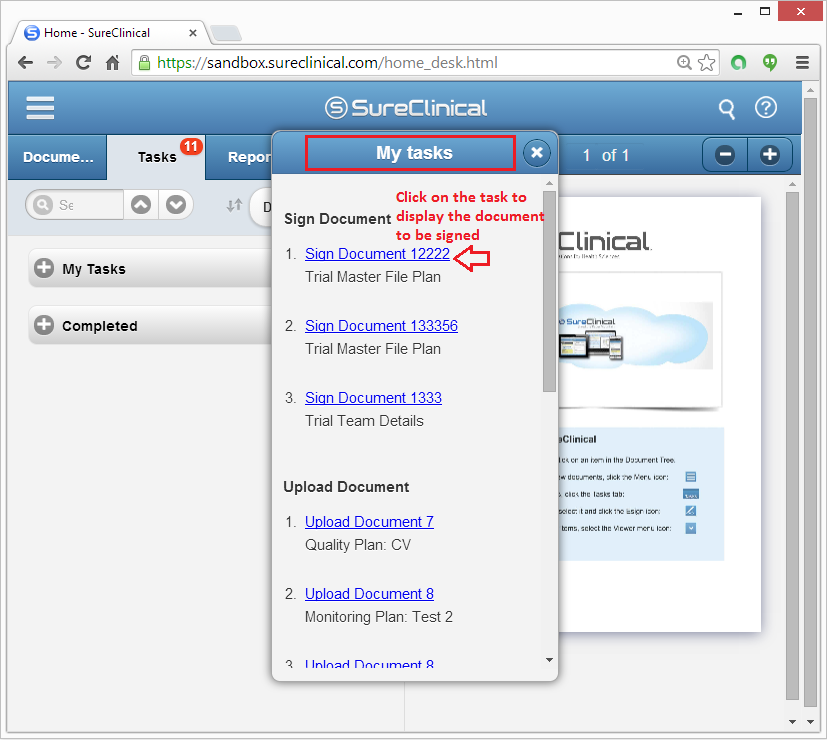Switch to the Docume... tab
This screenshot has height=741, width=827.
click(58, 157)
